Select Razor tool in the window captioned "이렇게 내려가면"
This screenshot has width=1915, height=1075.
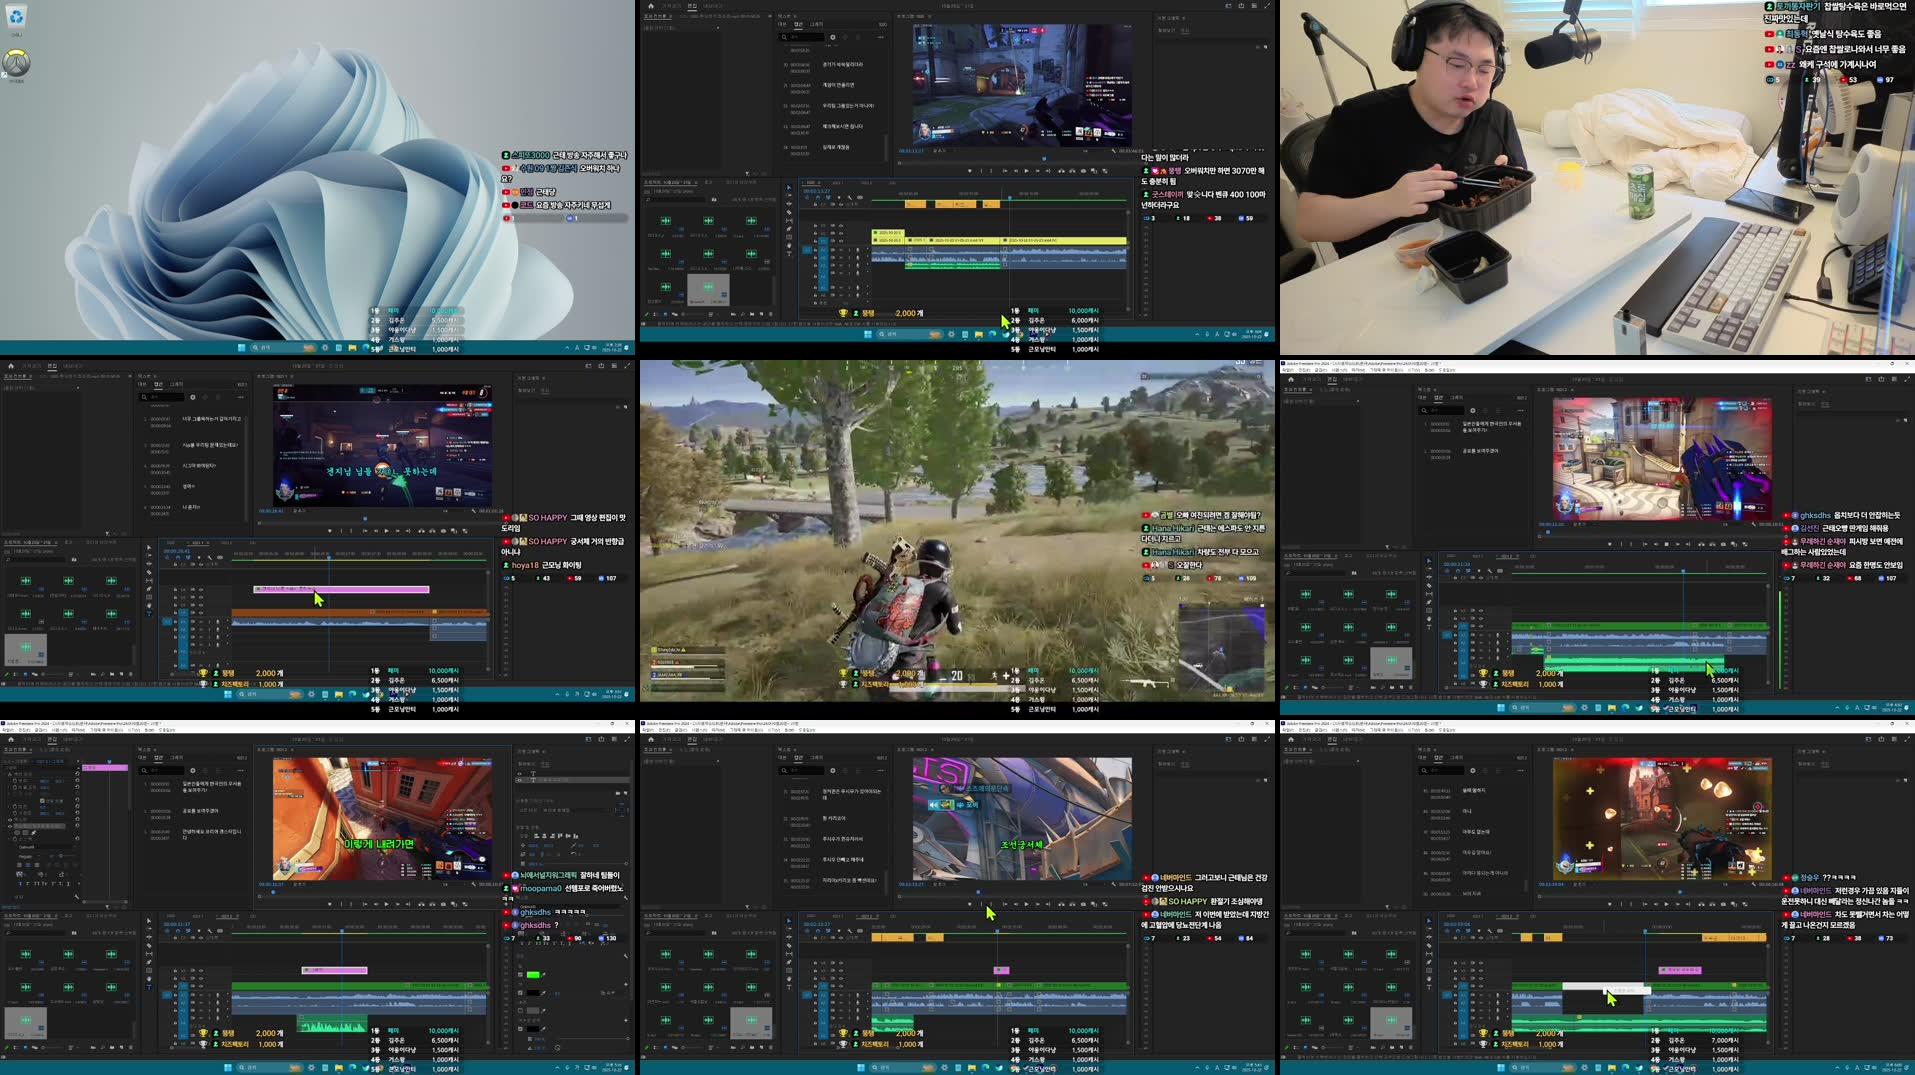pyautogui.click(x=149, y=945)
